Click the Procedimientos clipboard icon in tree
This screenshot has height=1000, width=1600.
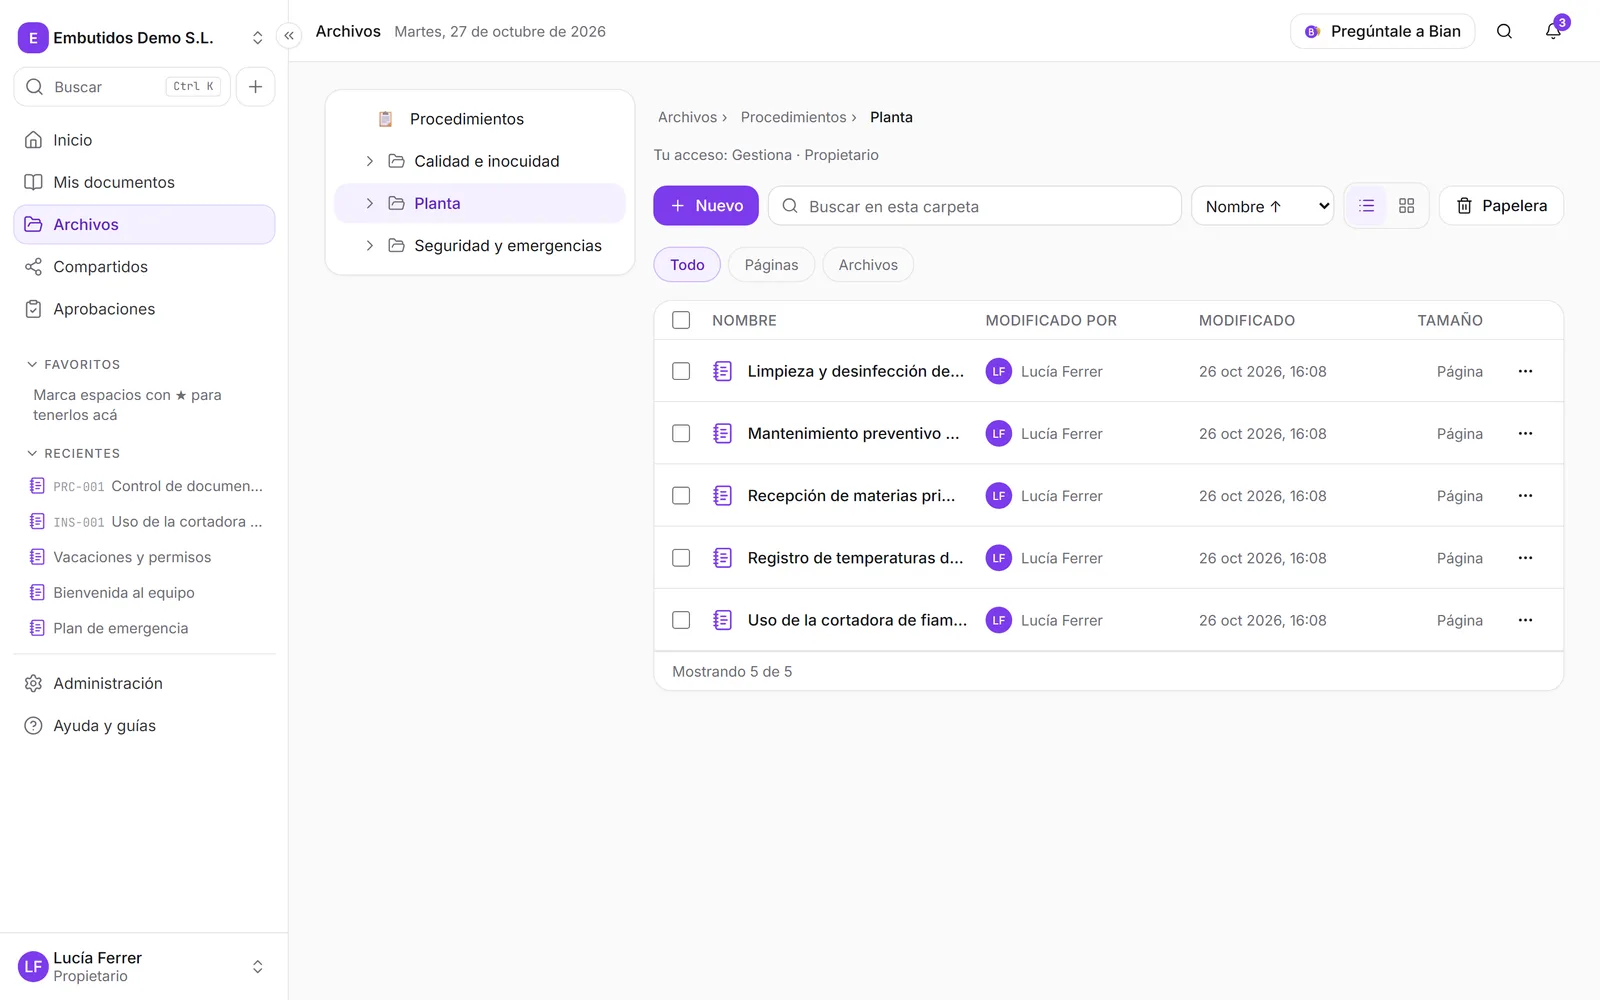[385, 119]
